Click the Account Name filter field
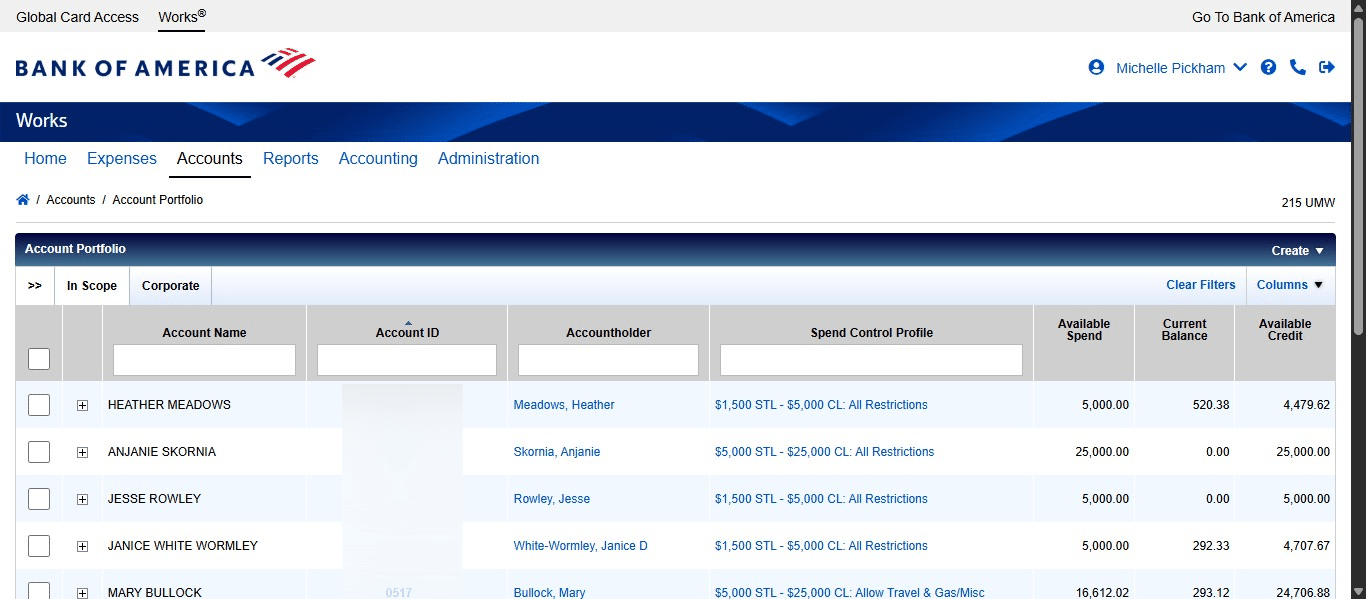This screenshot has height=599, width=1366. [x=204, y=360]
